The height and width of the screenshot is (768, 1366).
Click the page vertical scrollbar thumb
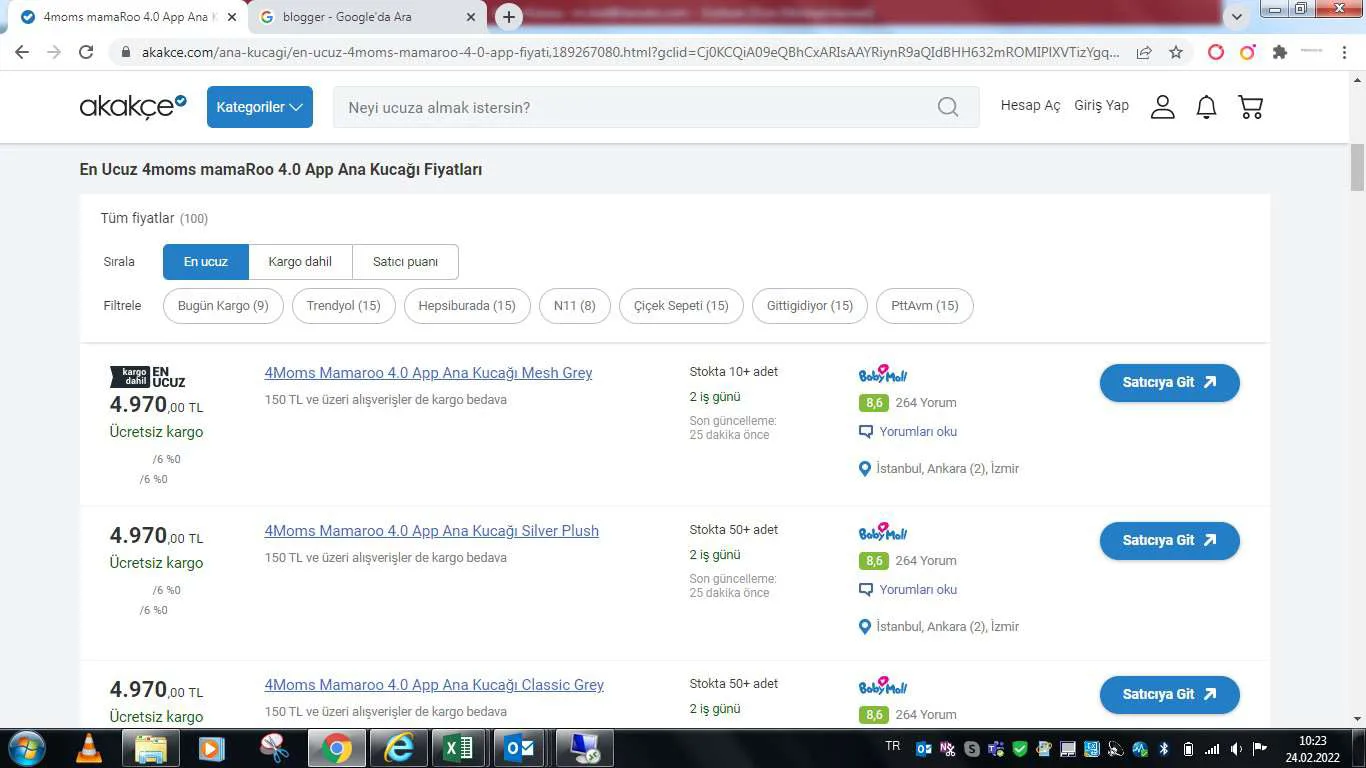(x=1357, y=167)
